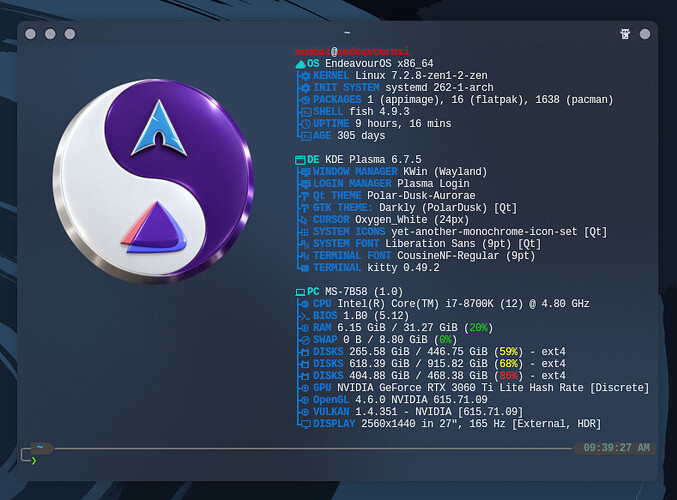Click the window icon beside DE

300,160
